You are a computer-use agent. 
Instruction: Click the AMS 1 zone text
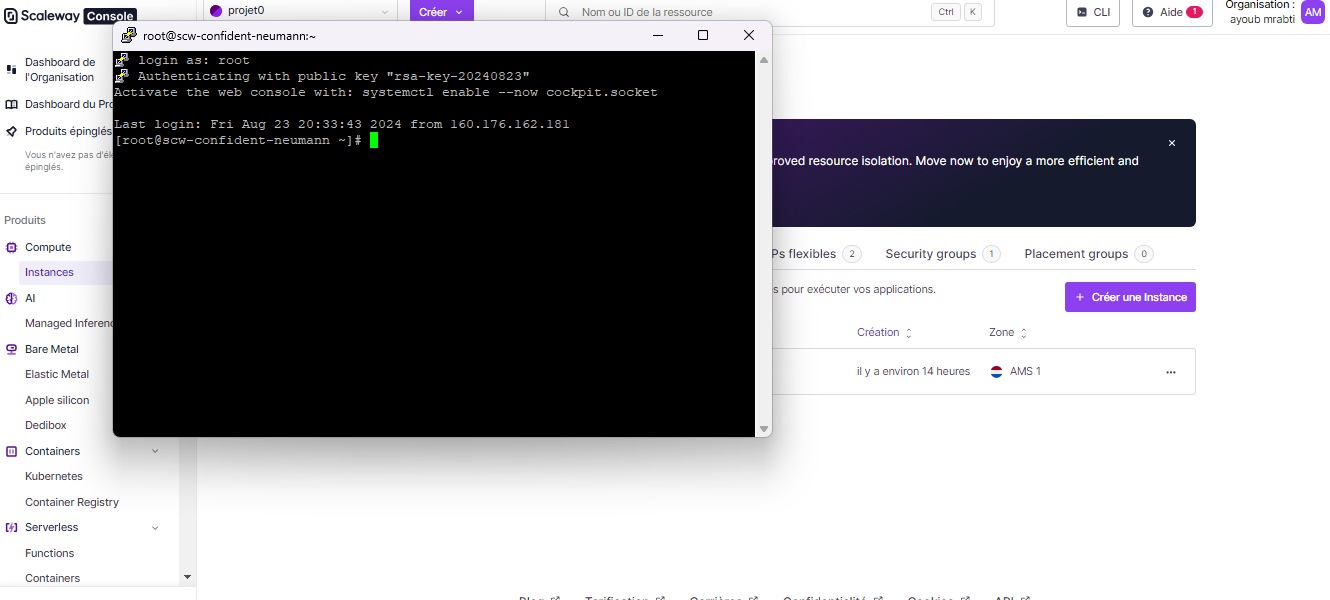(1025, 371)
